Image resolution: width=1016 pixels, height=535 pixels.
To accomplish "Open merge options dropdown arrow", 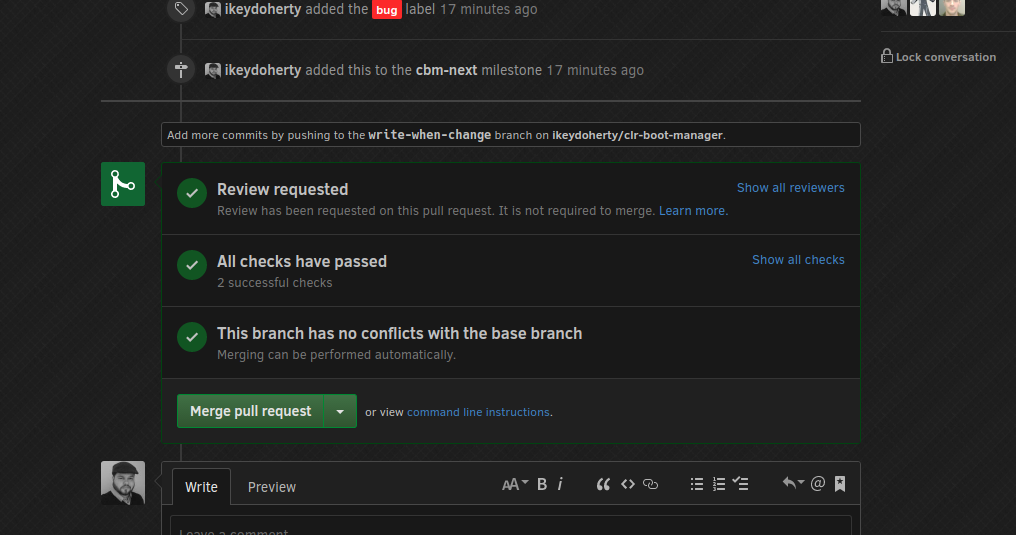I will [340, 411].
